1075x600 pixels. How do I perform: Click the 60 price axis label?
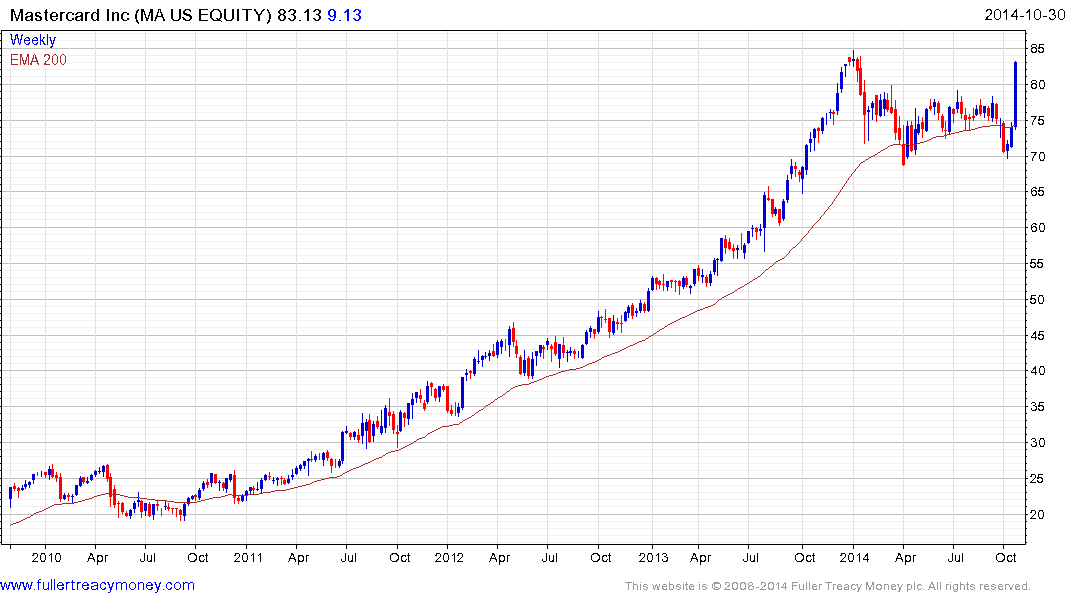tap(1037, 228)
